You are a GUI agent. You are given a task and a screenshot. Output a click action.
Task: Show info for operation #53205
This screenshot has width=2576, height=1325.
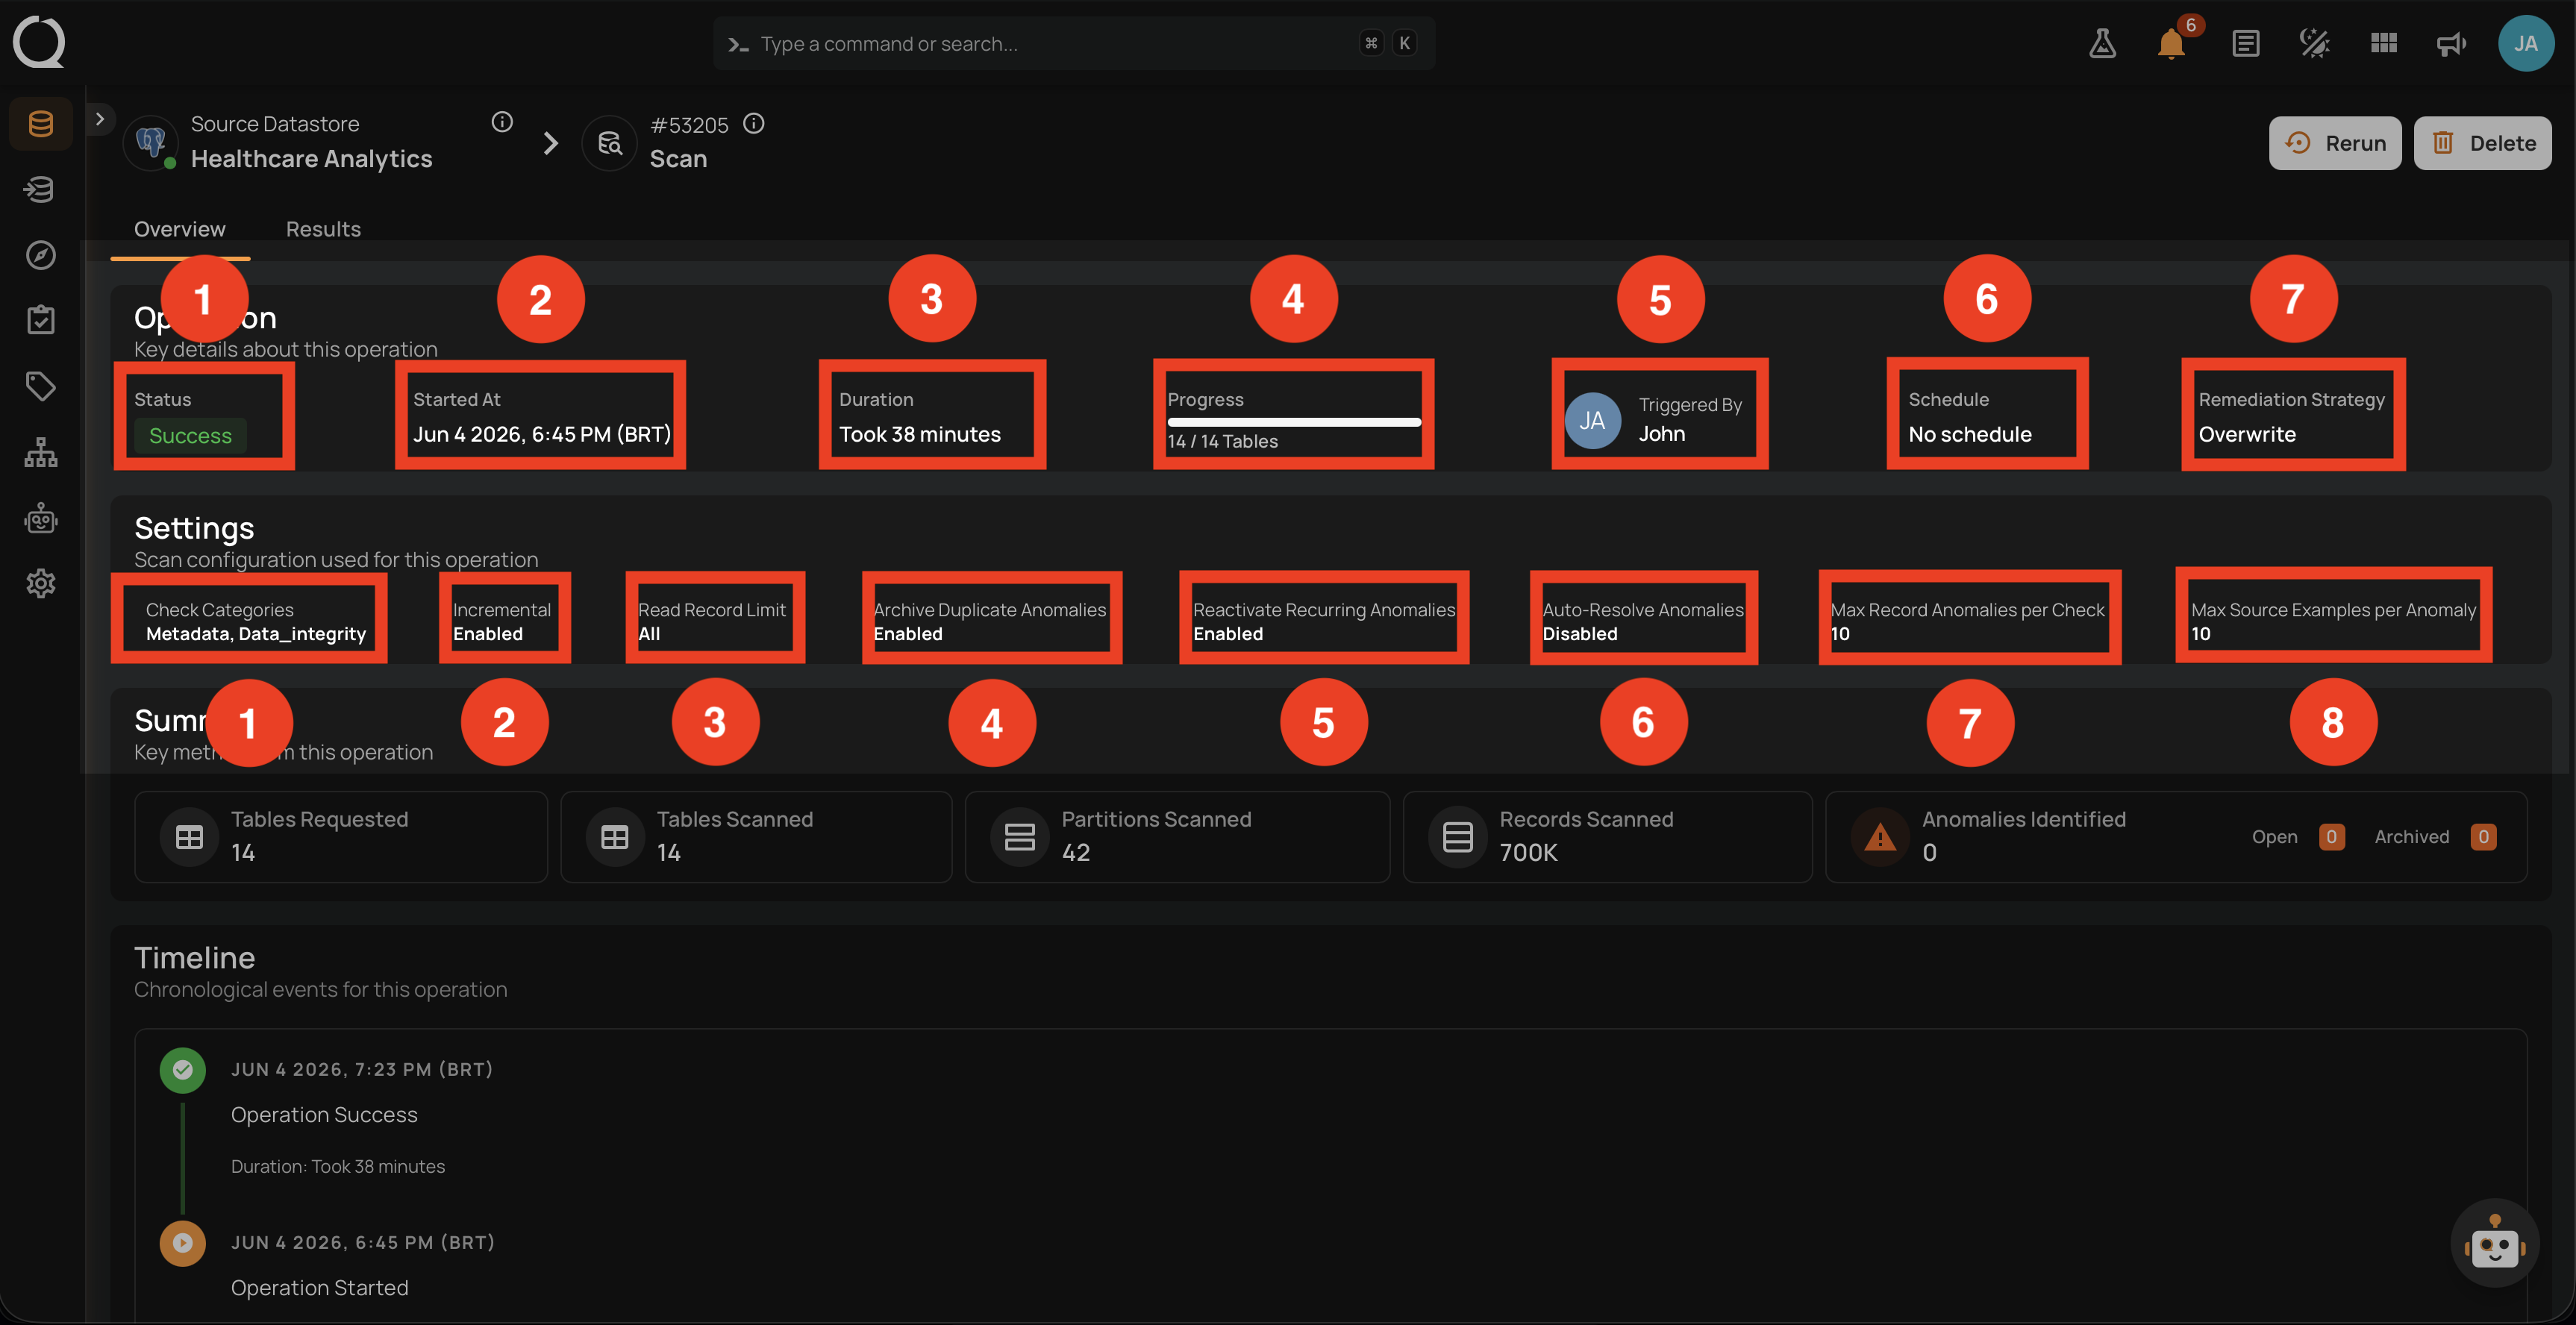(754, 123)
